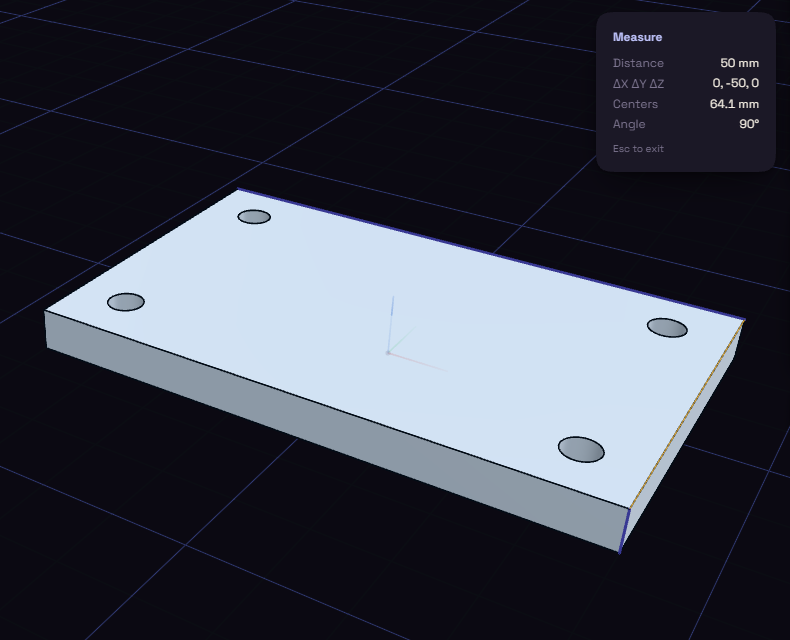790x640 pixels.
Task: Select the hole near the left edge
Action: (x=126, y=302)
